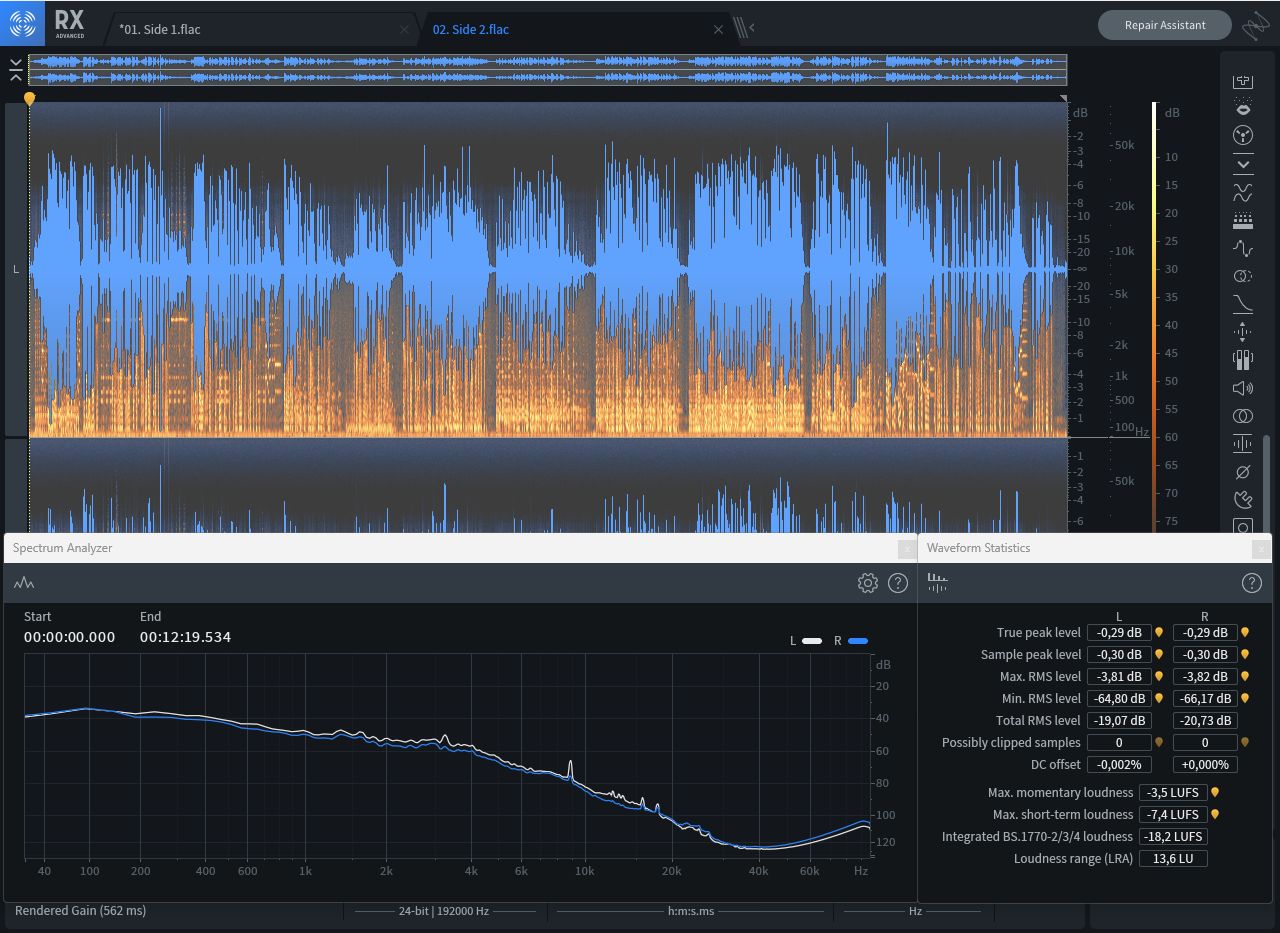This screenshot has height=933, width=1280.
Task: Open the Repair Assistant
Action: click(x=1164, y=25)
